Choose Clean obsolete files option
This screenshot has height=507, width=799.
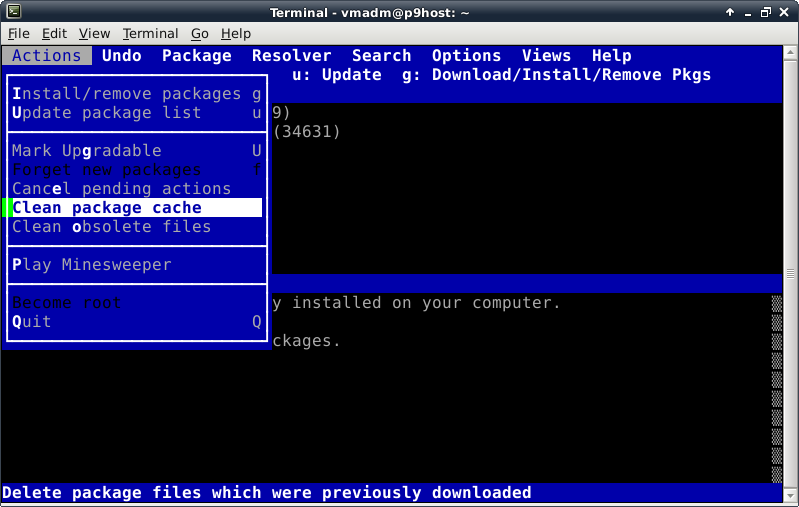click(112, 227)
